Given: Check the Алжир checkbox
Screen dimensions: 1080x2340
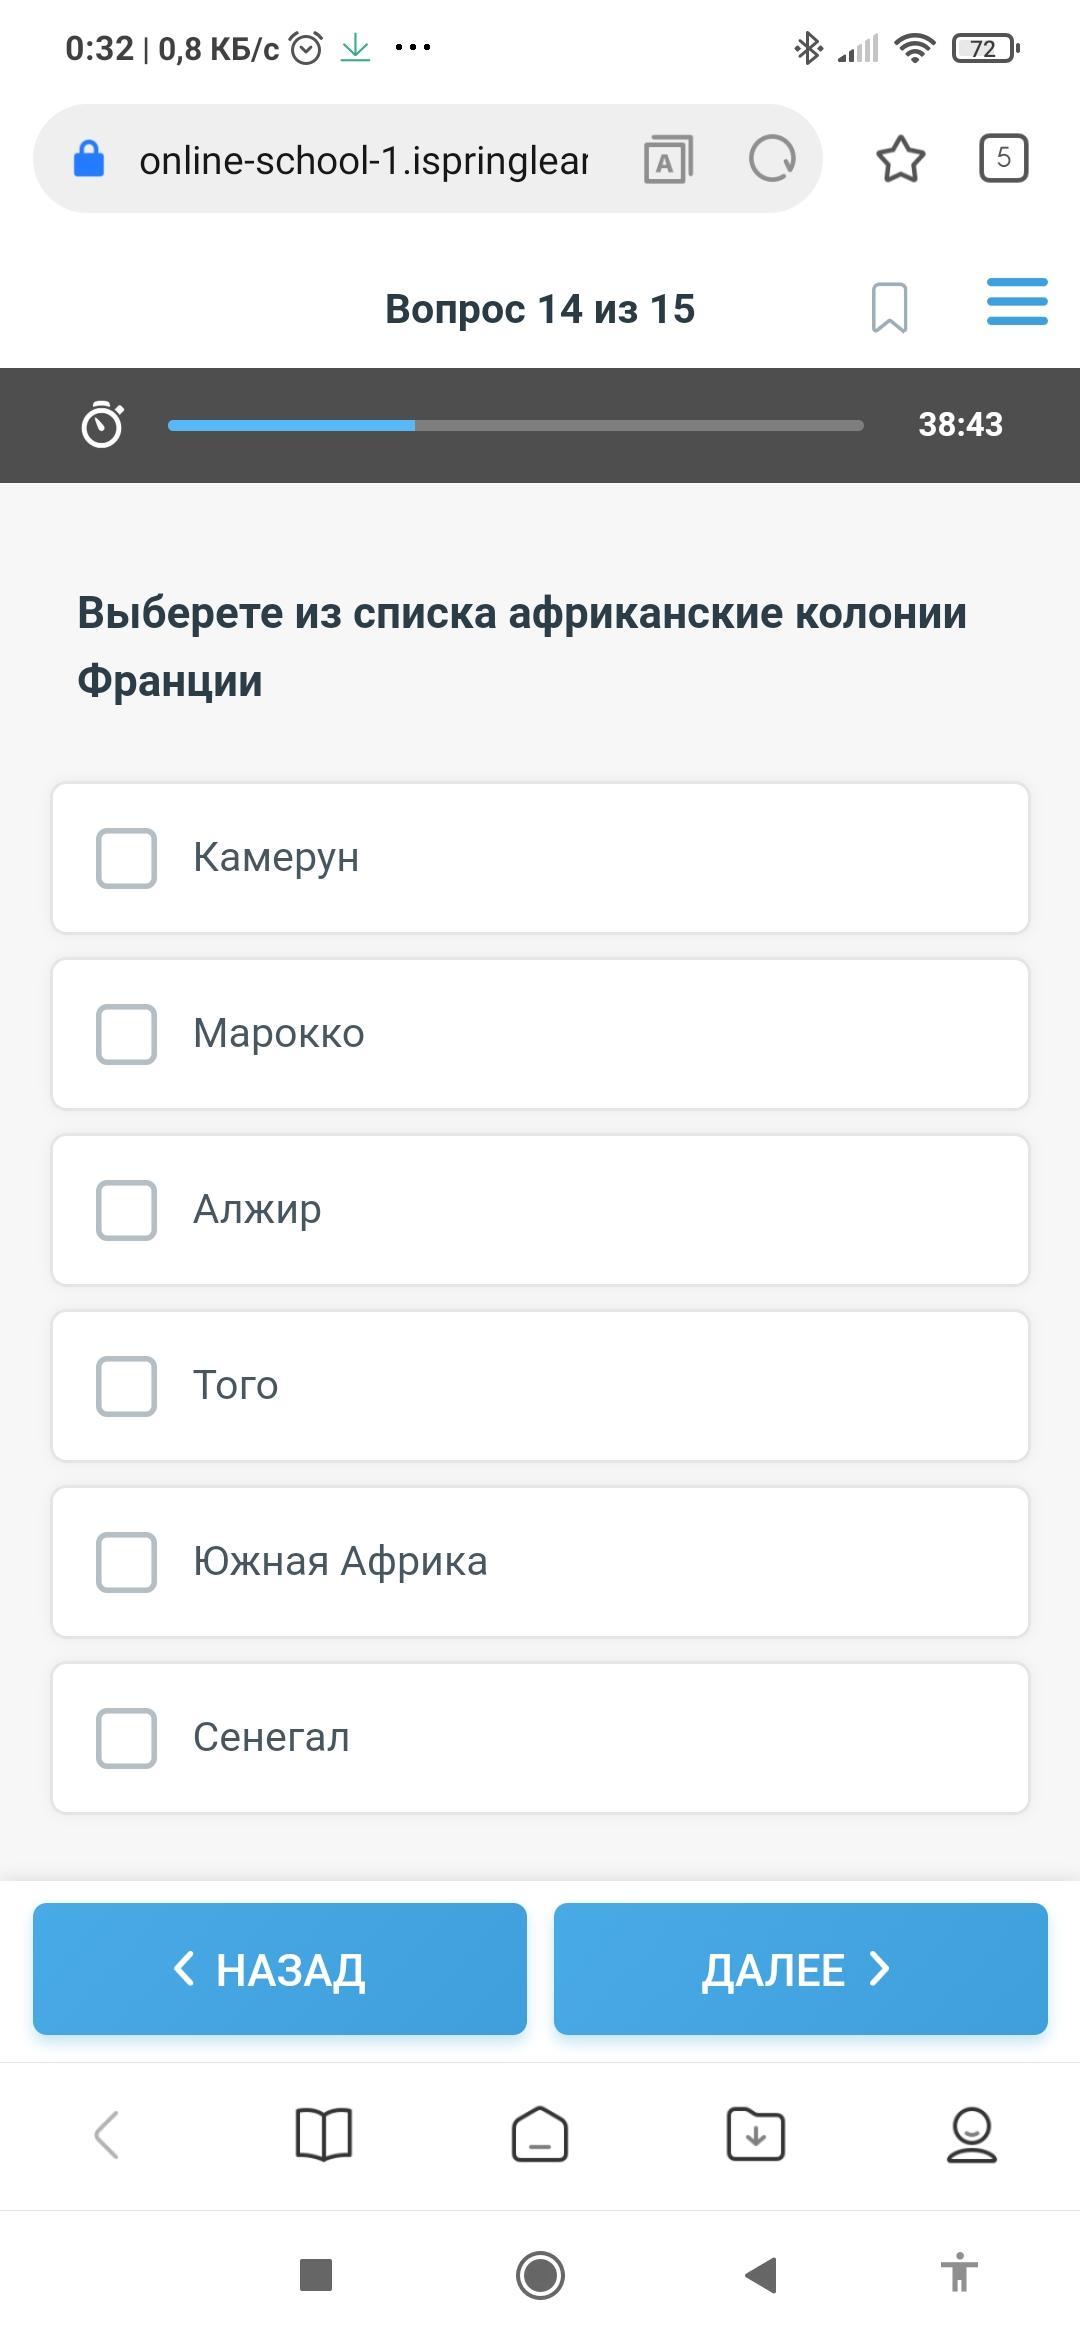Looking at the screenshot, I should click(x=126, y=1210).
